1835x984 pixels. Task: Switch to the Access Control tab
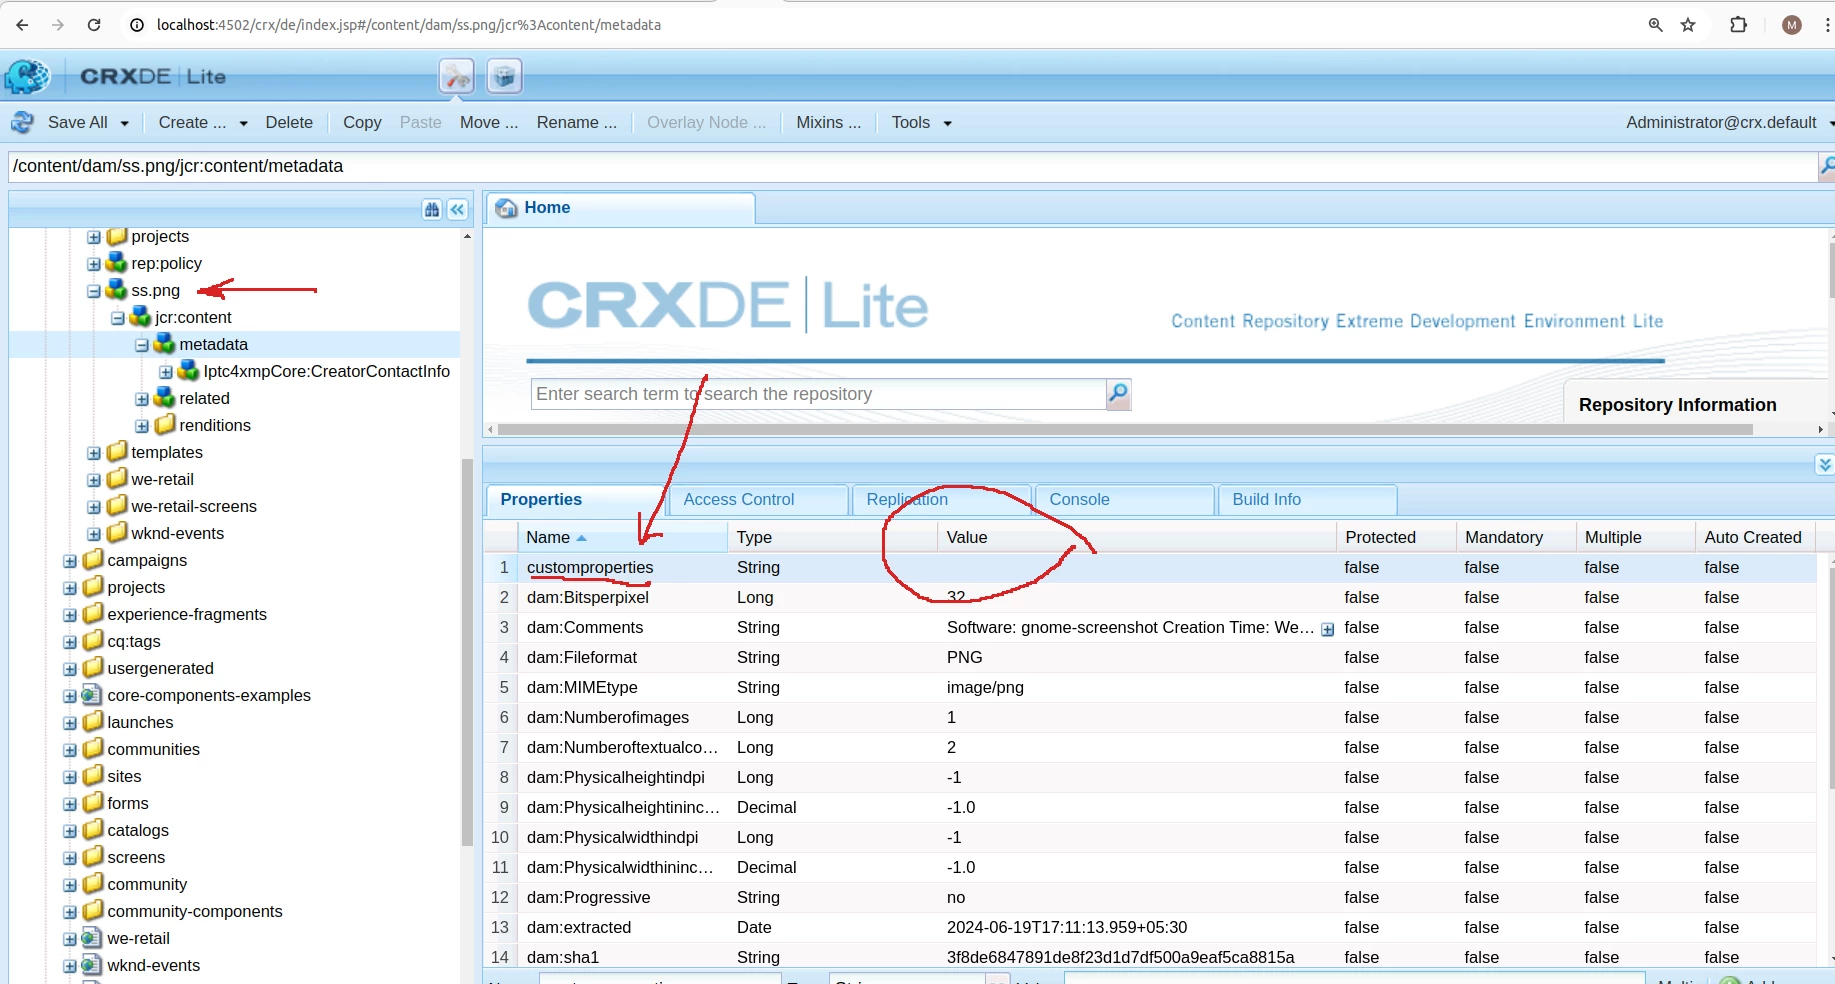point(758,499)
